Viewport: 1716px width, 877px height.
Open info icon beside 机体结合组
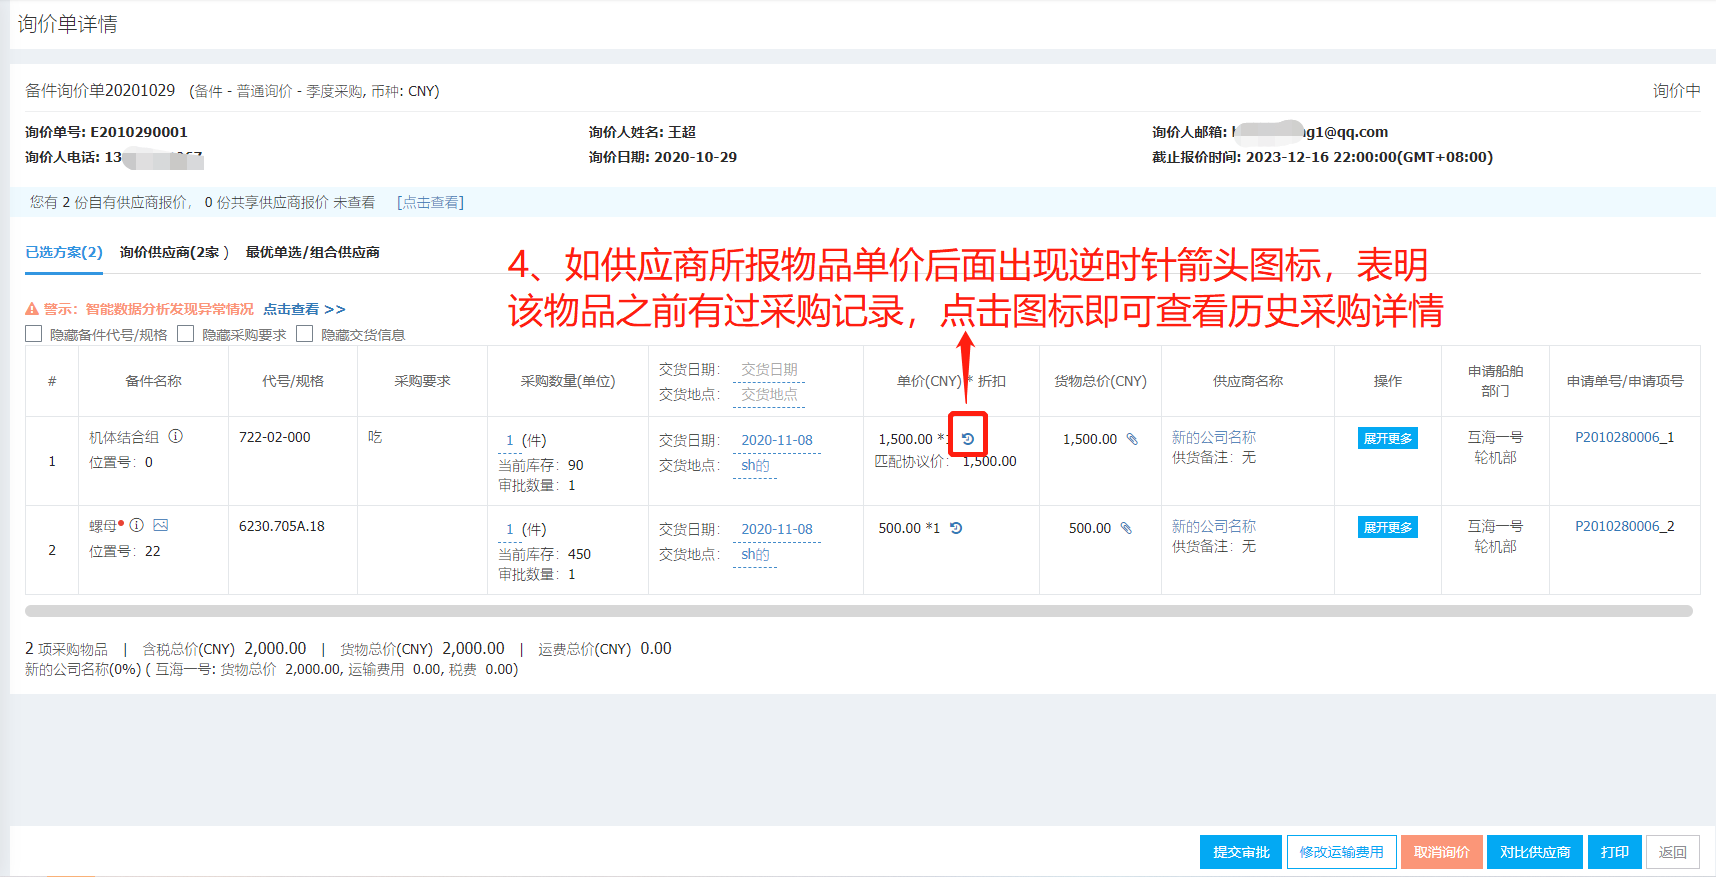(x=176, y=436)
